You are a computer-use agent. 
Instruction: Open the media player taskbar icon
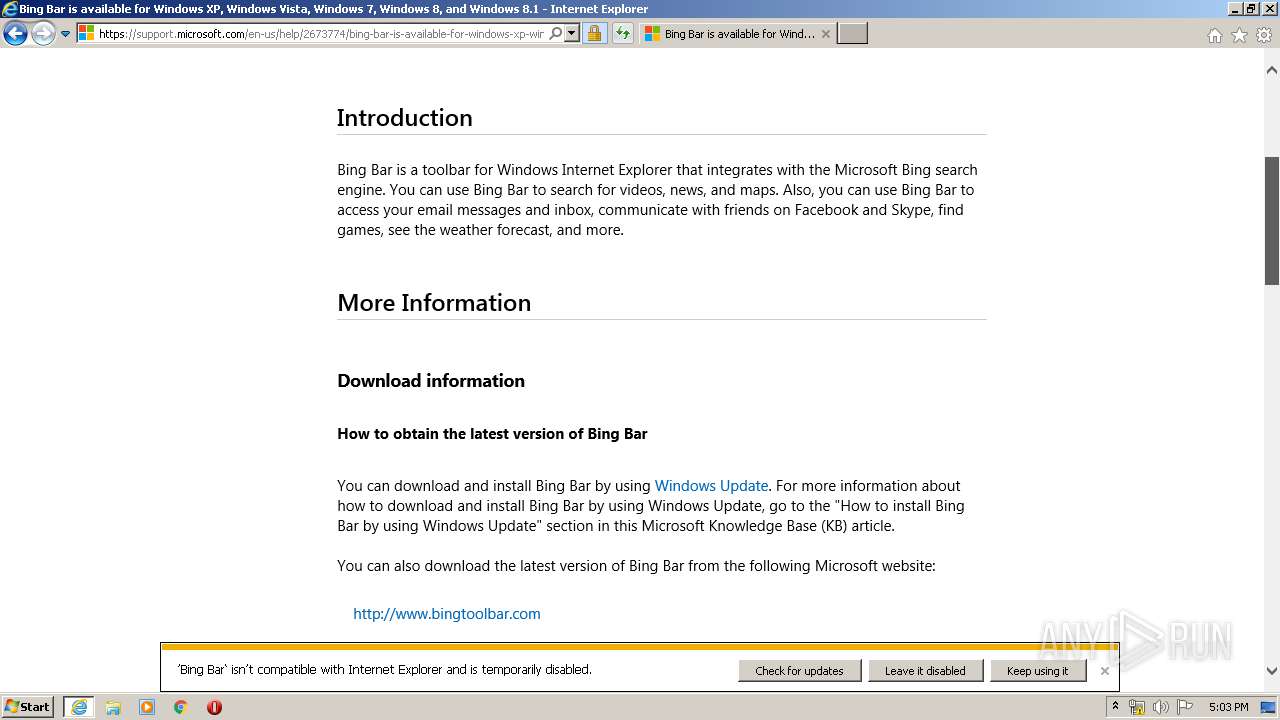coord(147,707)
